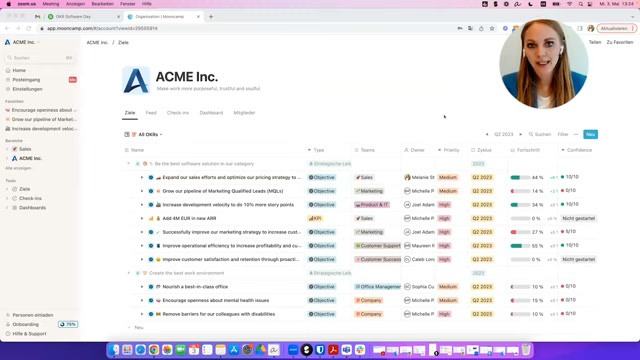Image resolution: width=640 pixels, height=360 pixels.
Task: Switch to the Ziele tab
Action: pyautogui.click(x=130, y=113)
